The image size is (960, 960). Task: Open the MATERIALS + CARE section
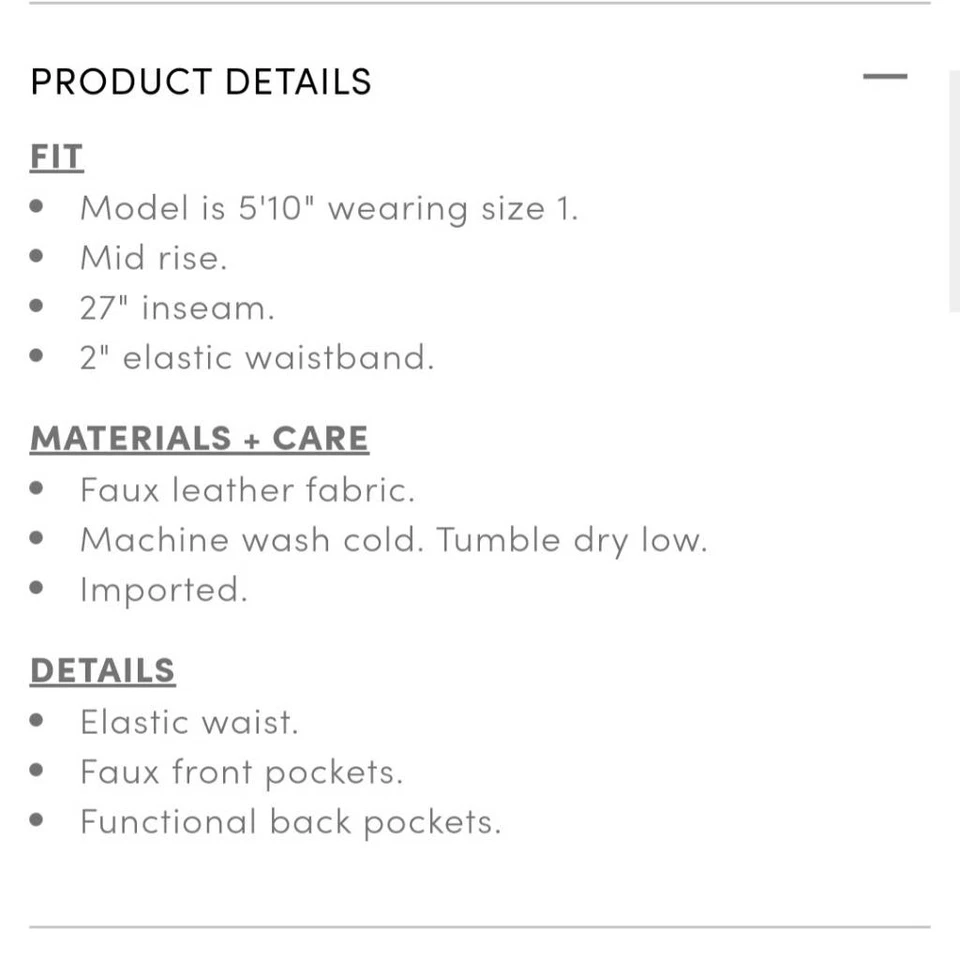[x=198, y=438]
